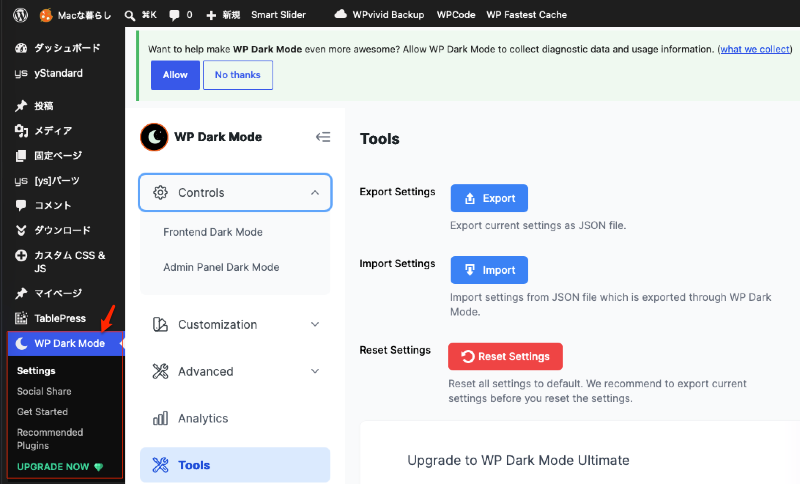Viewport: 800px width, 484px height.
Task: Click the WP Dark Mode round logo
Action: pyautogui.click(x=154, y=137)
